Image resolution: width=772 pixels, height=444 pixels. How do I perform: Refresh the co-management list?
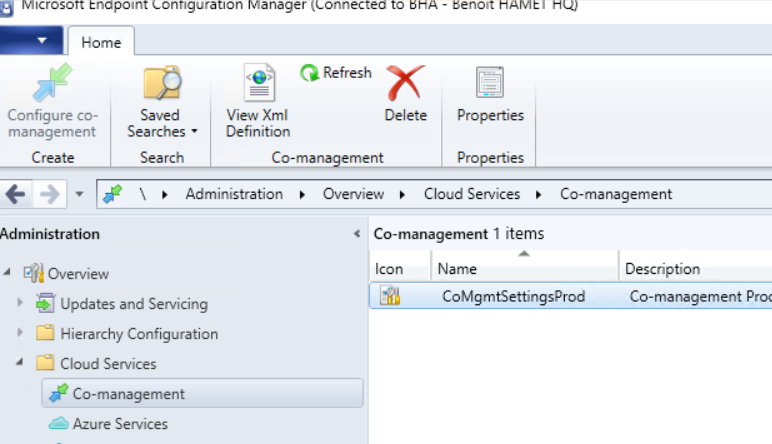[x=336, y=73]
